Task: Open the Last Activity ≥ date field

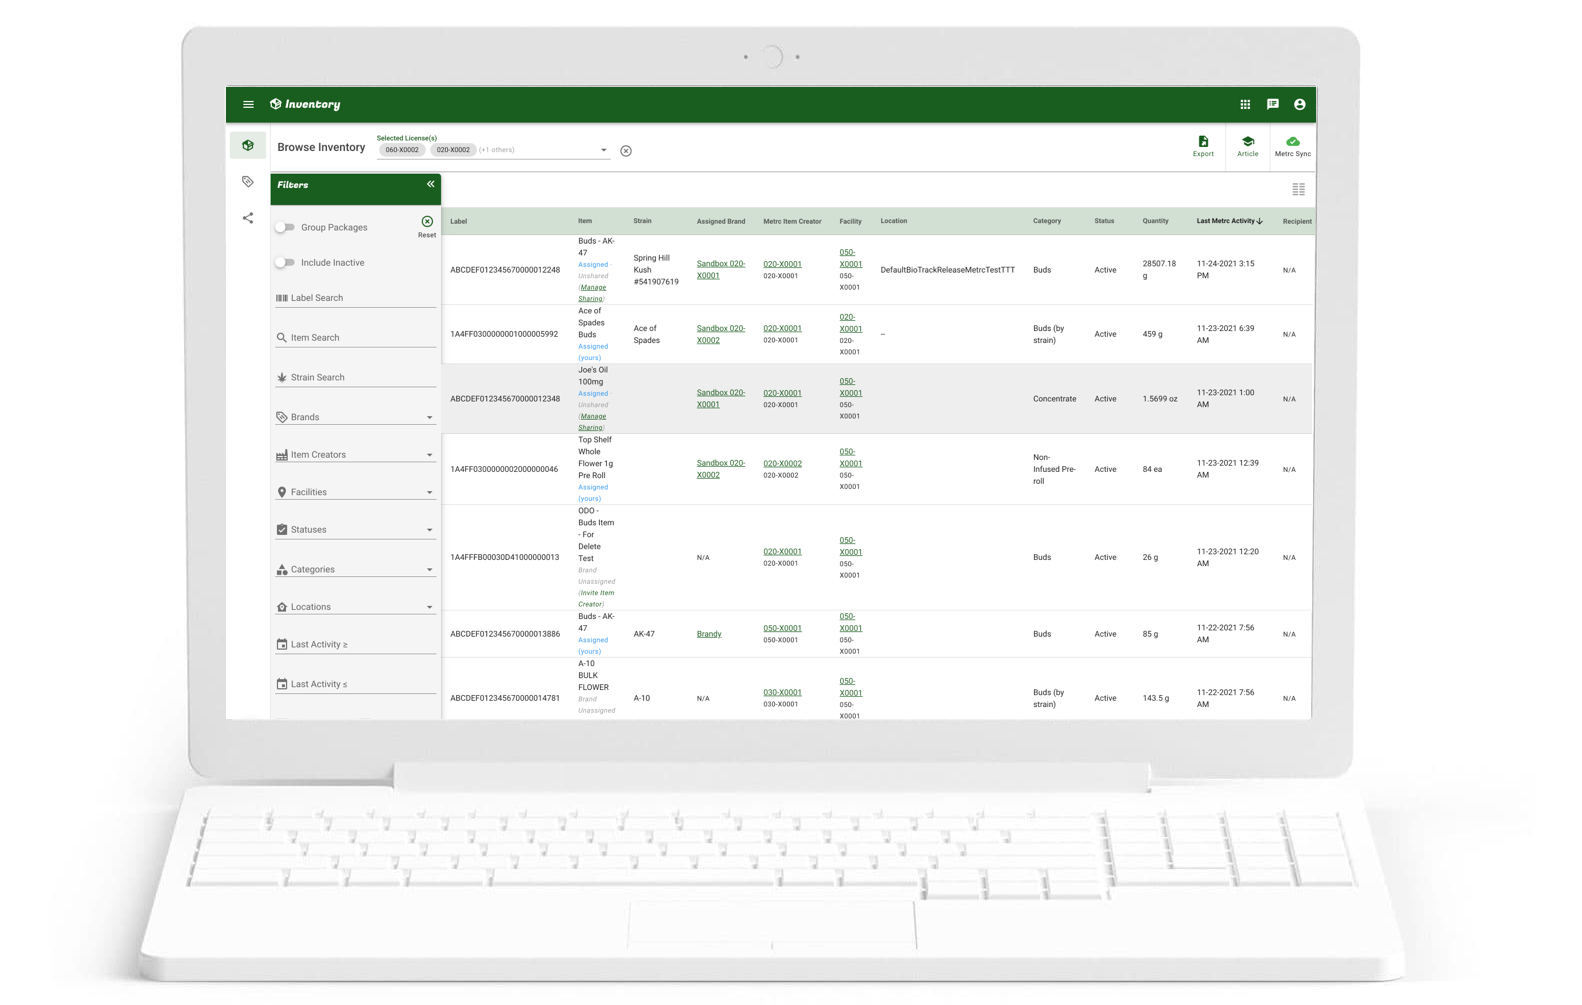Action: click(x=356, y=645)
